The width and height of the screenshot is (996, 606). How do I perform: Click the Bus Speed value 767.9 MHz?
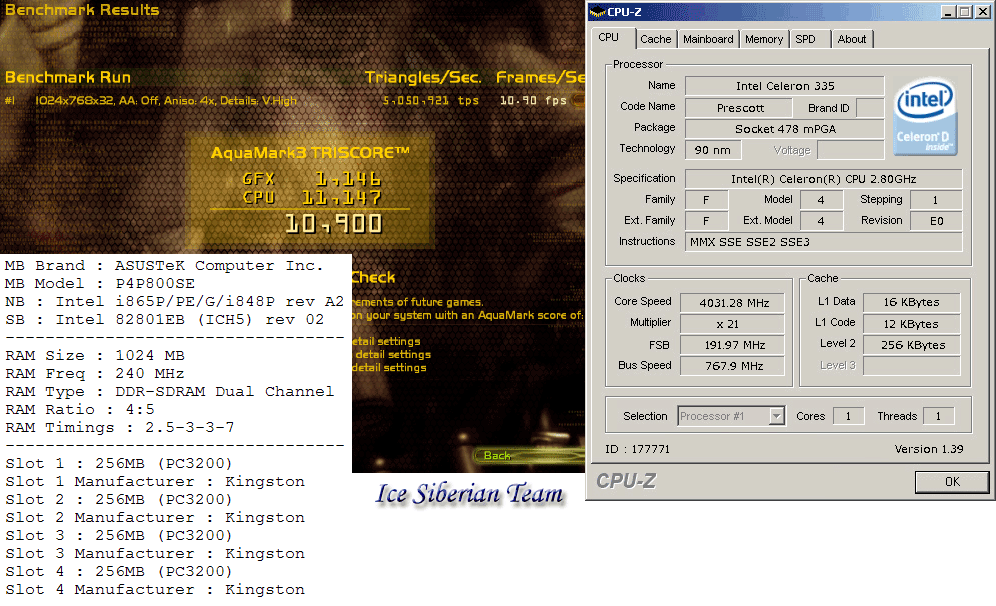pos(732,366)
